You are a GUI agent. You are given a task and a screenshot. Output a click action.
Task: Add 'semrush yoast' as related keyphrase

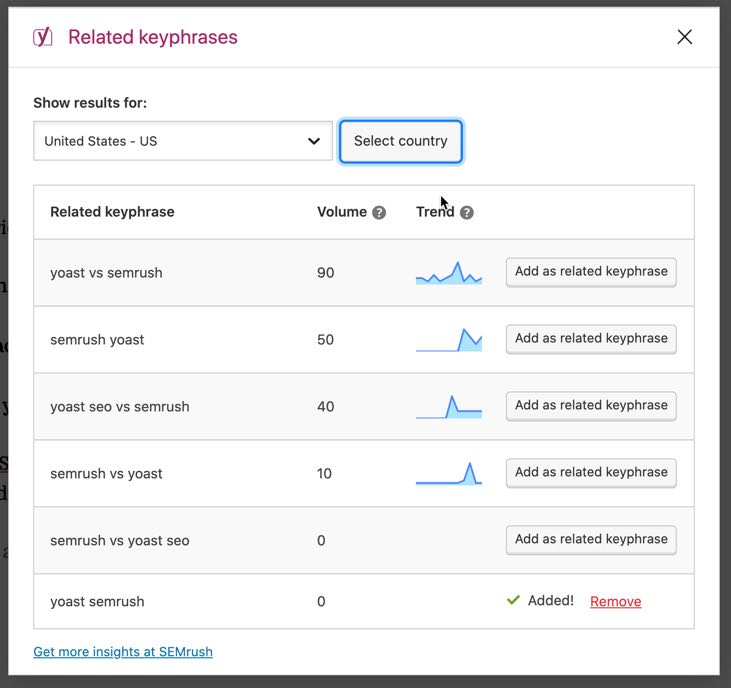[591, 339]
